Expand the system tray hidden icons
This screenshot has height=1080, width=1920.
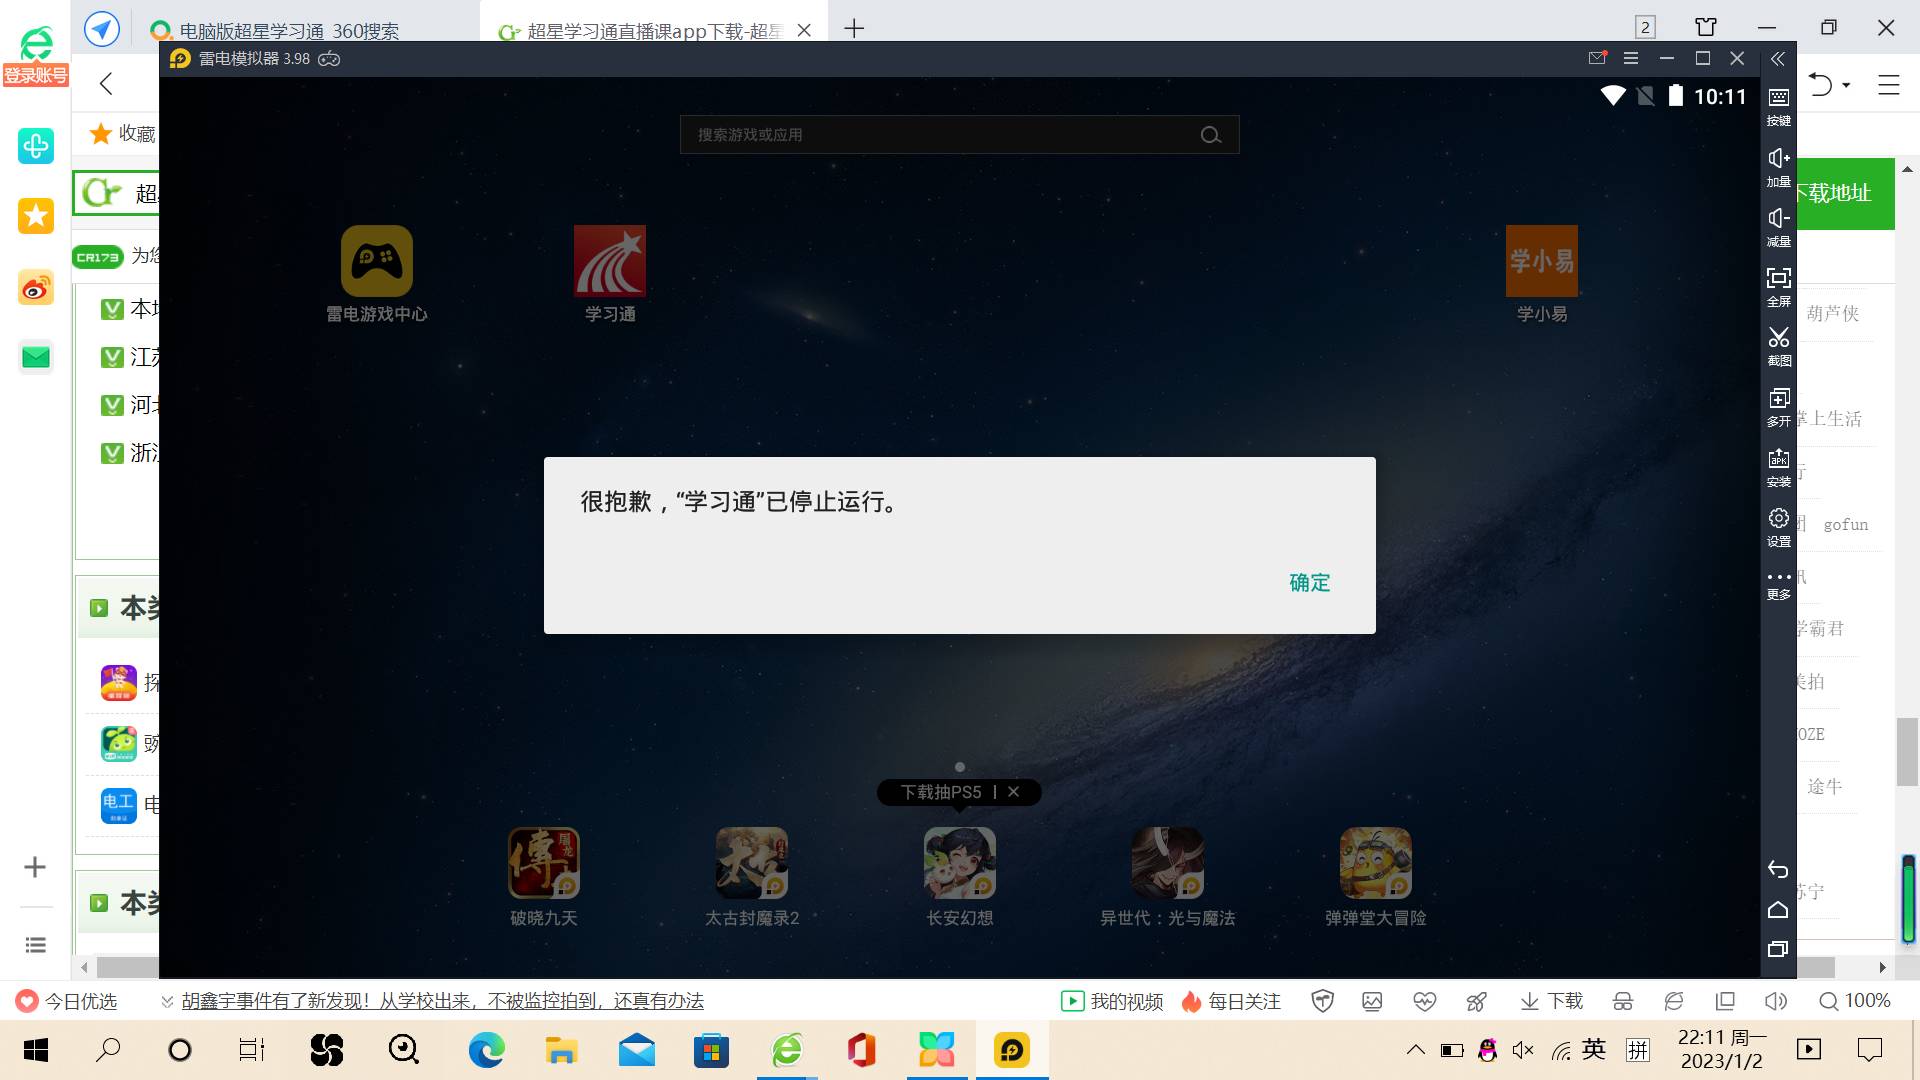(1415, 1050)
